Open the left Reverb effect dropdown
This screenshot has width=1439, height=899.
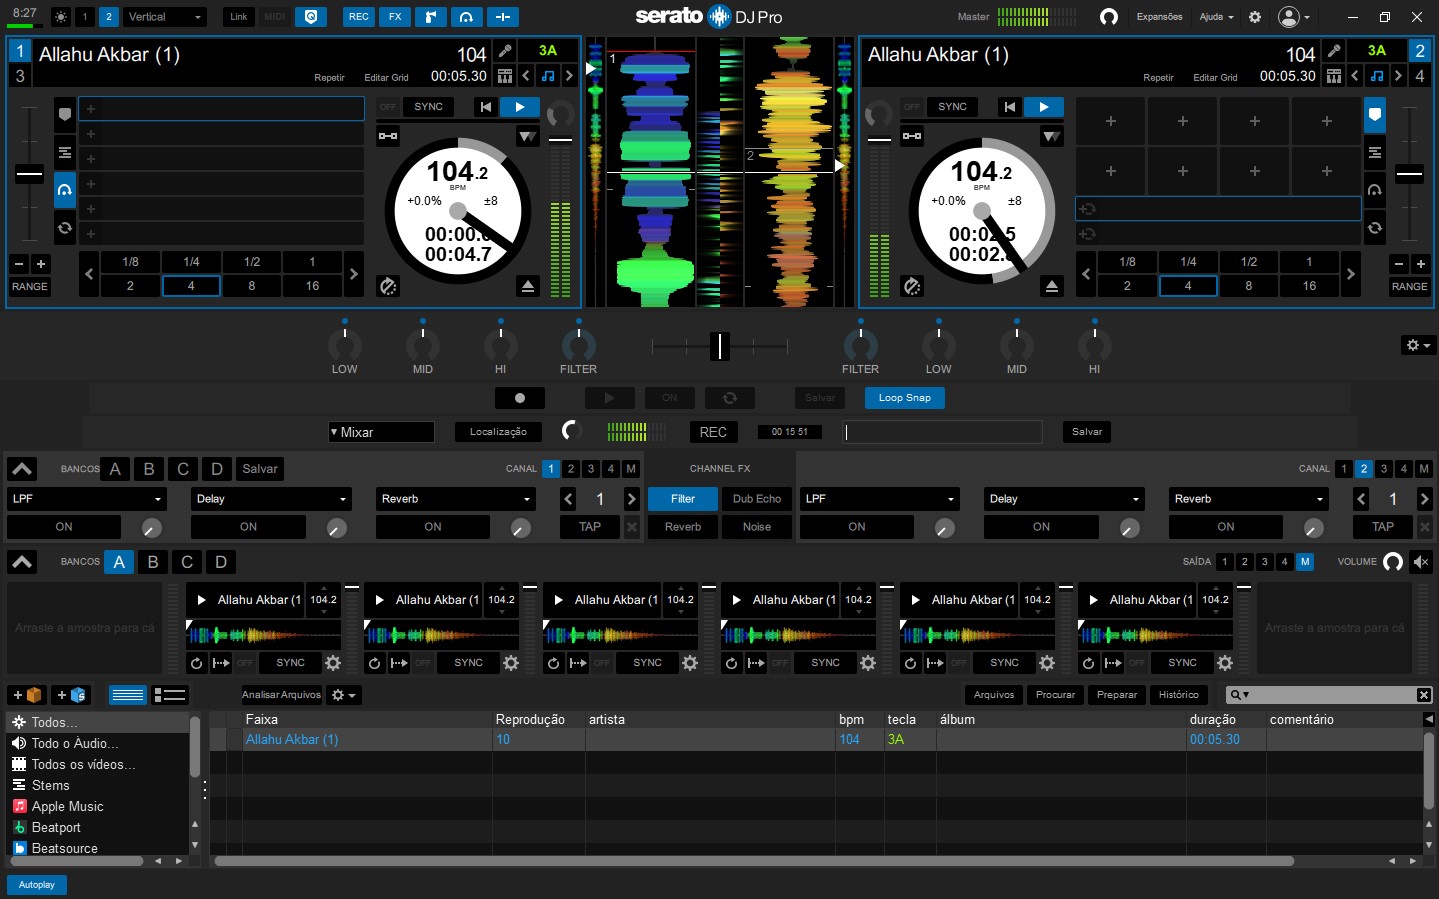[x=455, y=499]
